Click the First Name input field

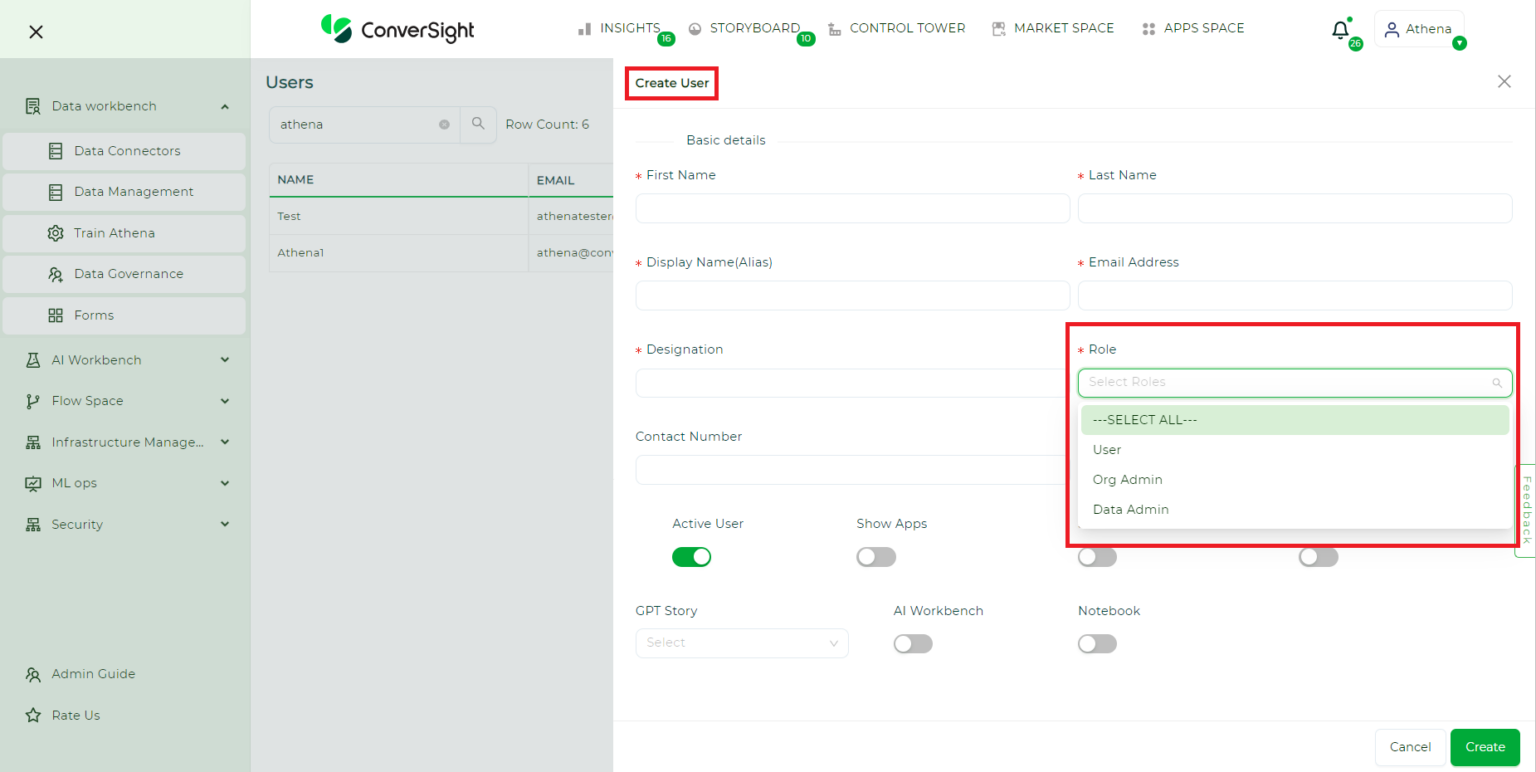853,208
